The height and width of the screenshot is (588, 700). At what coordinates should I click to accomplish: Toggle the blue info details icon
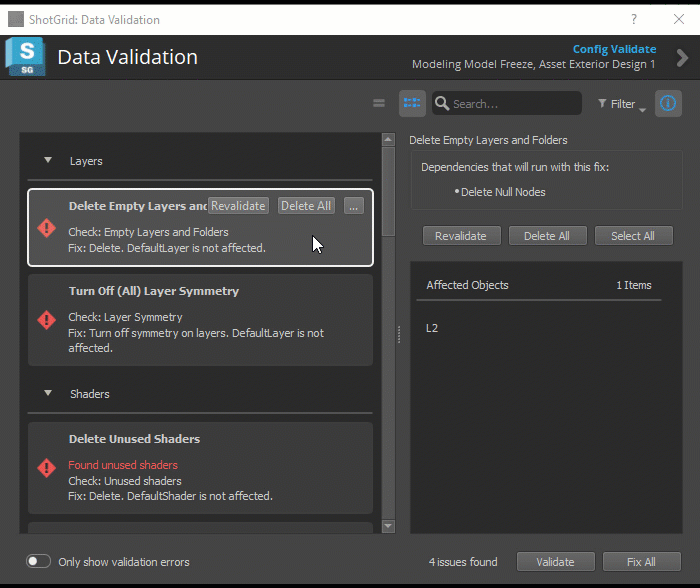668,103
